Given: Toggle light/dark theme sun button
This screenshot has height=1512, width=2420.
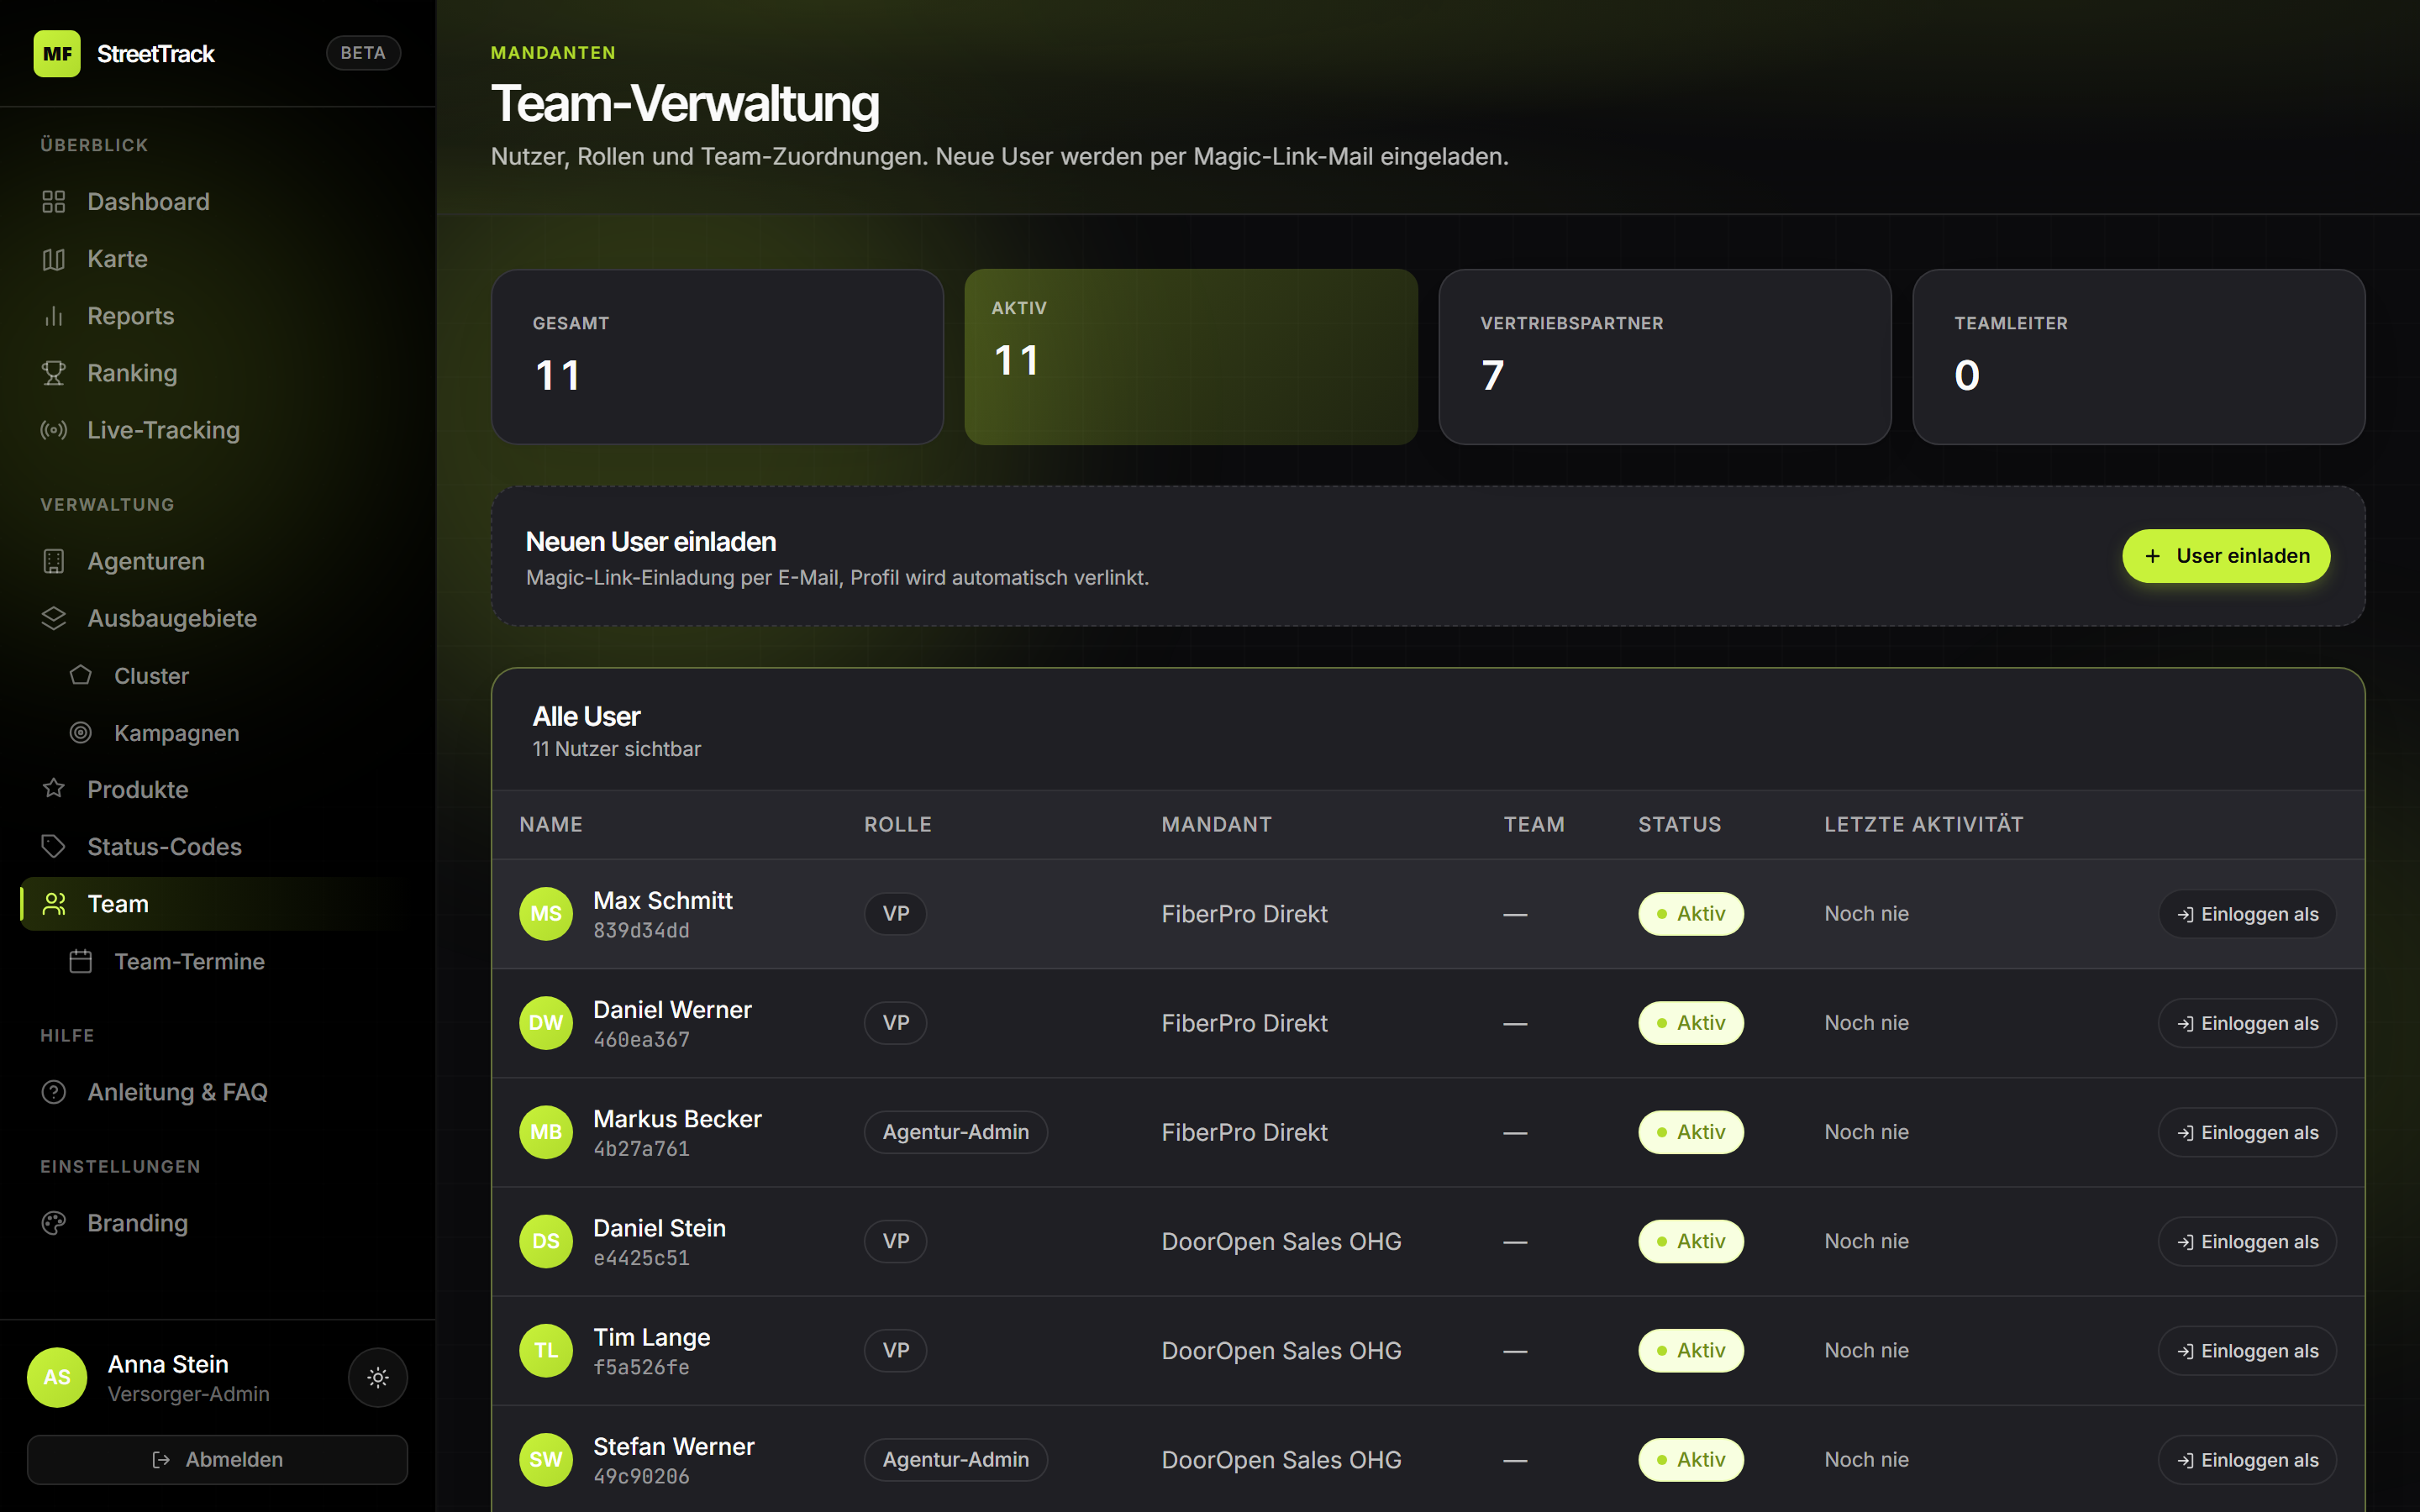Looking at the screenshot, I should tap(377, 1377).
